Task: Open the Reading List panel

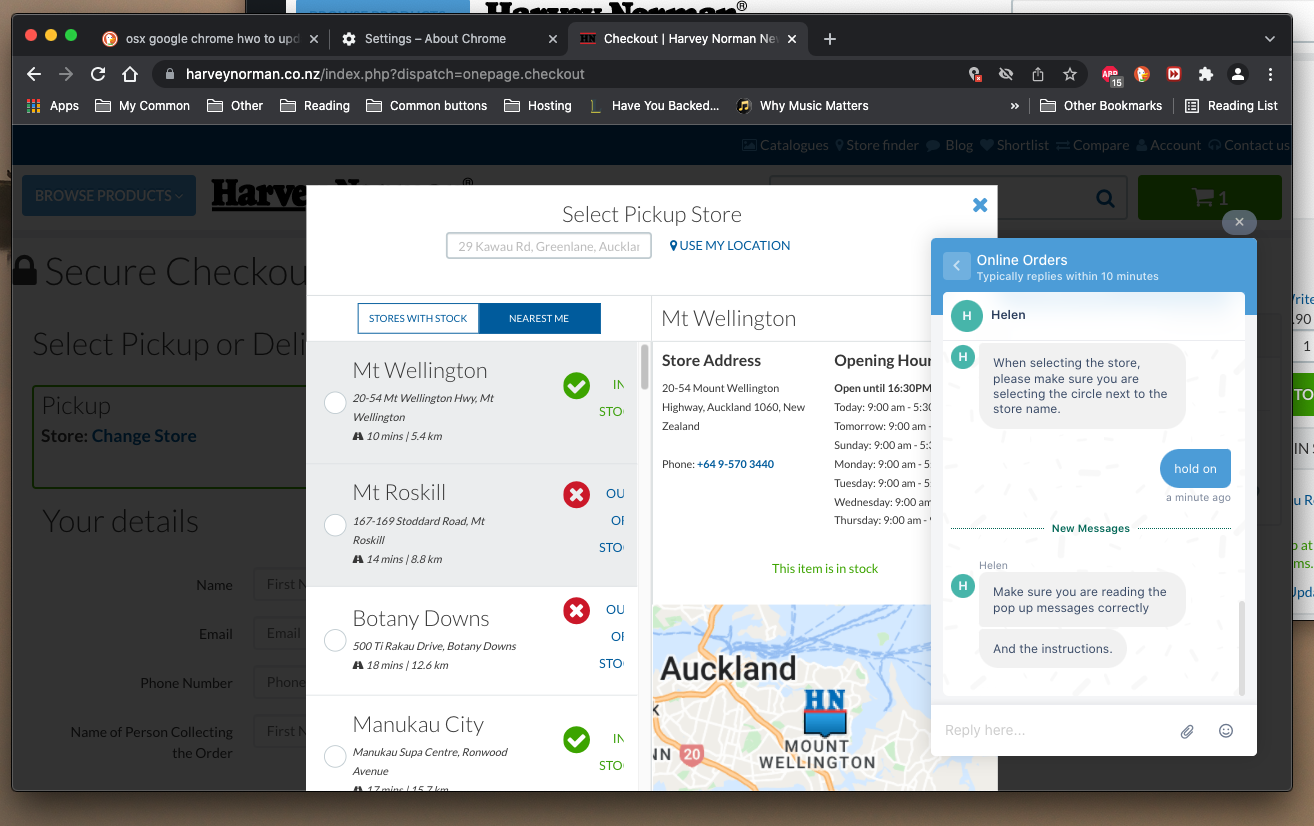Action: 1231,105
